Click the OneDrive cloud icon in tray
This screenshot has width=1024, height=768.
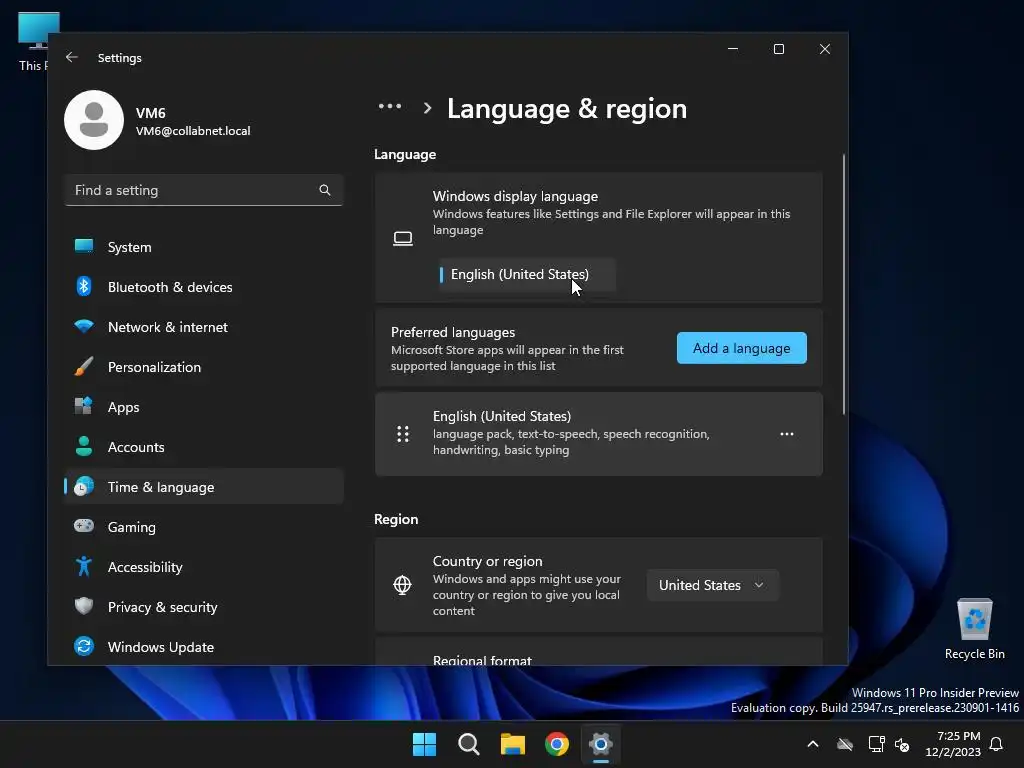845,744
